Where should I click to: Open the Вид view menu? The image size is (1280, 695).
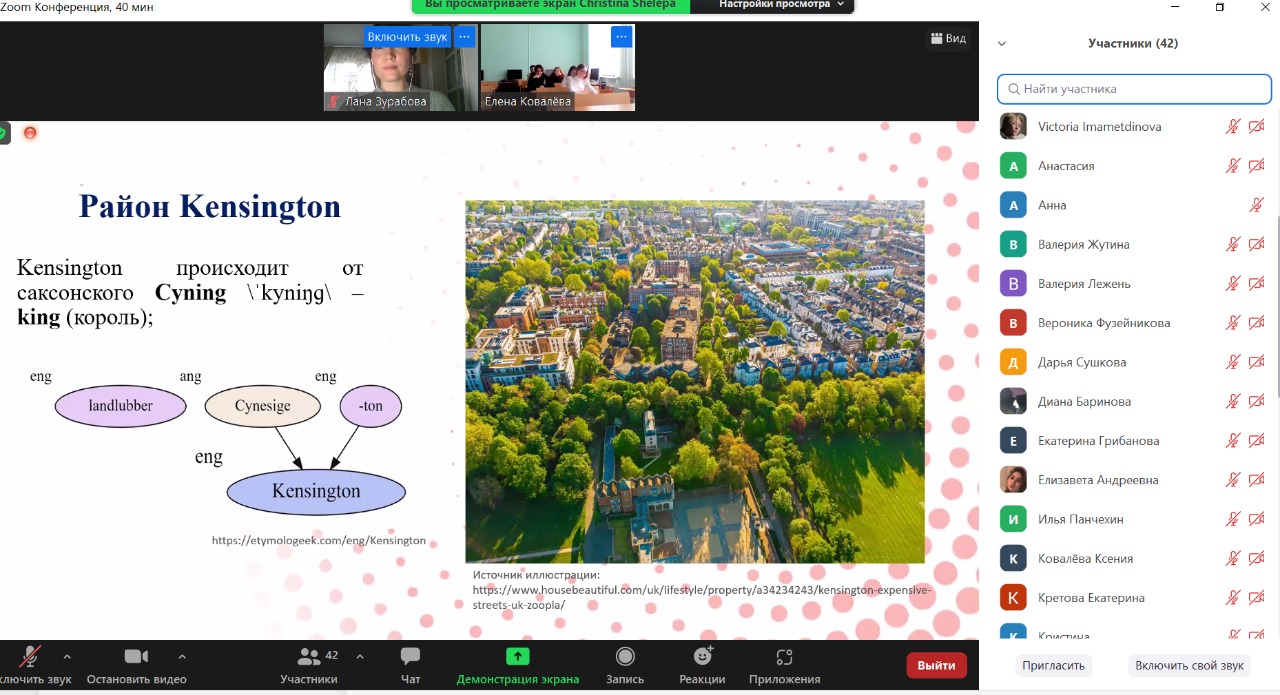tap(948, 39)
